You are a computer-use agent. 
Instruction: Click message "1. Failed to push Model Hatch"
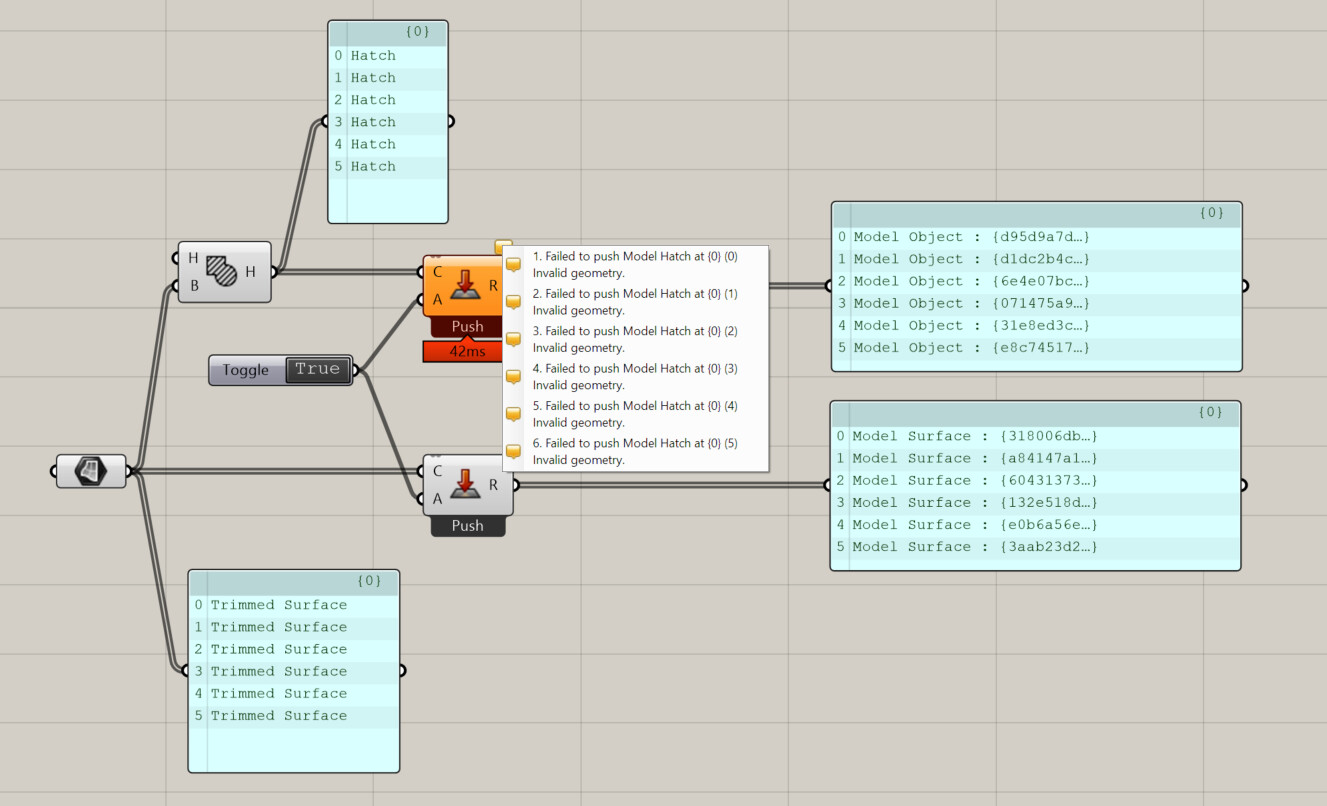click(636, 265)
